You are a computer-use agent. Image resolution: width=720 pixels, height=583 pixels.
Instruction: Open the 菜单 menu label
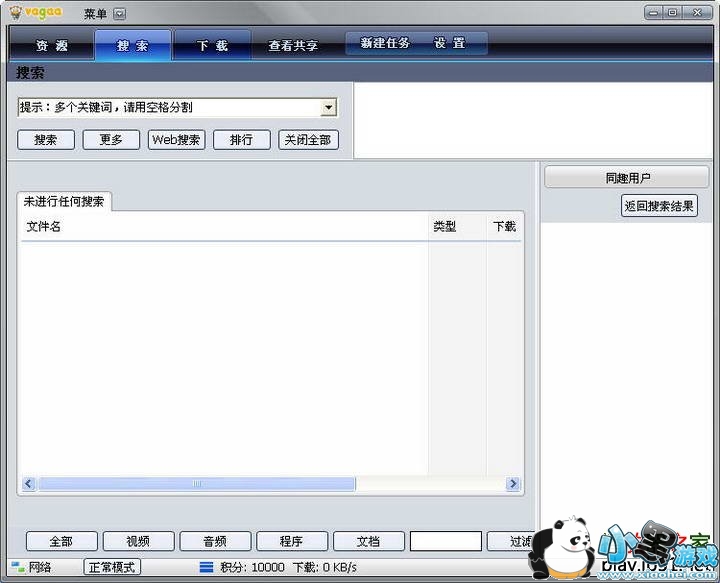[96, 14]
